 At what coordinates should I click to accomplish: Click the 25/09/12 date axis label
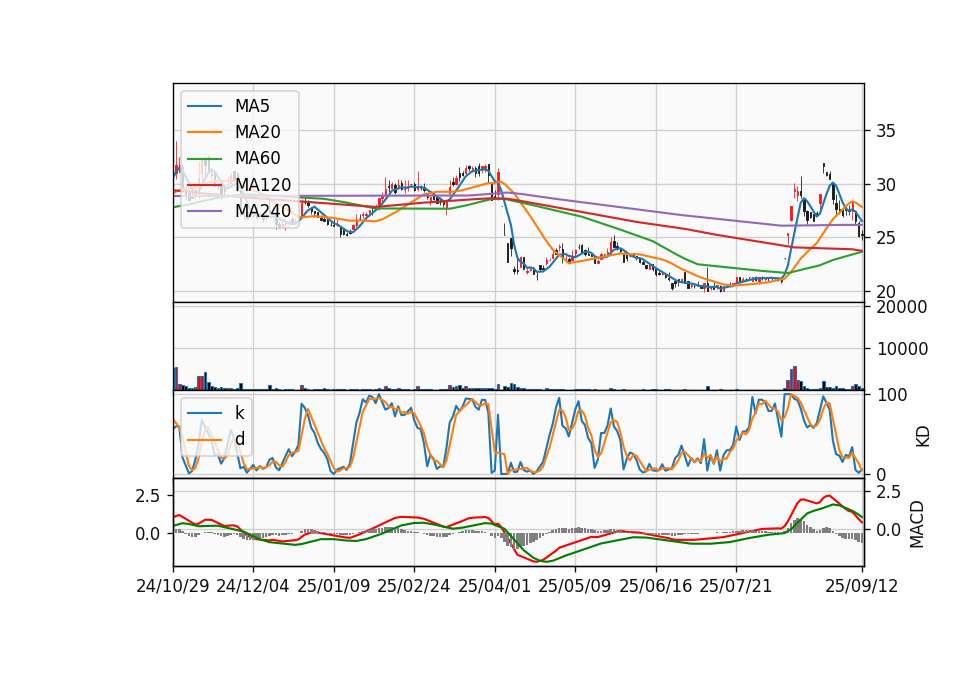[x=862, y=586]
